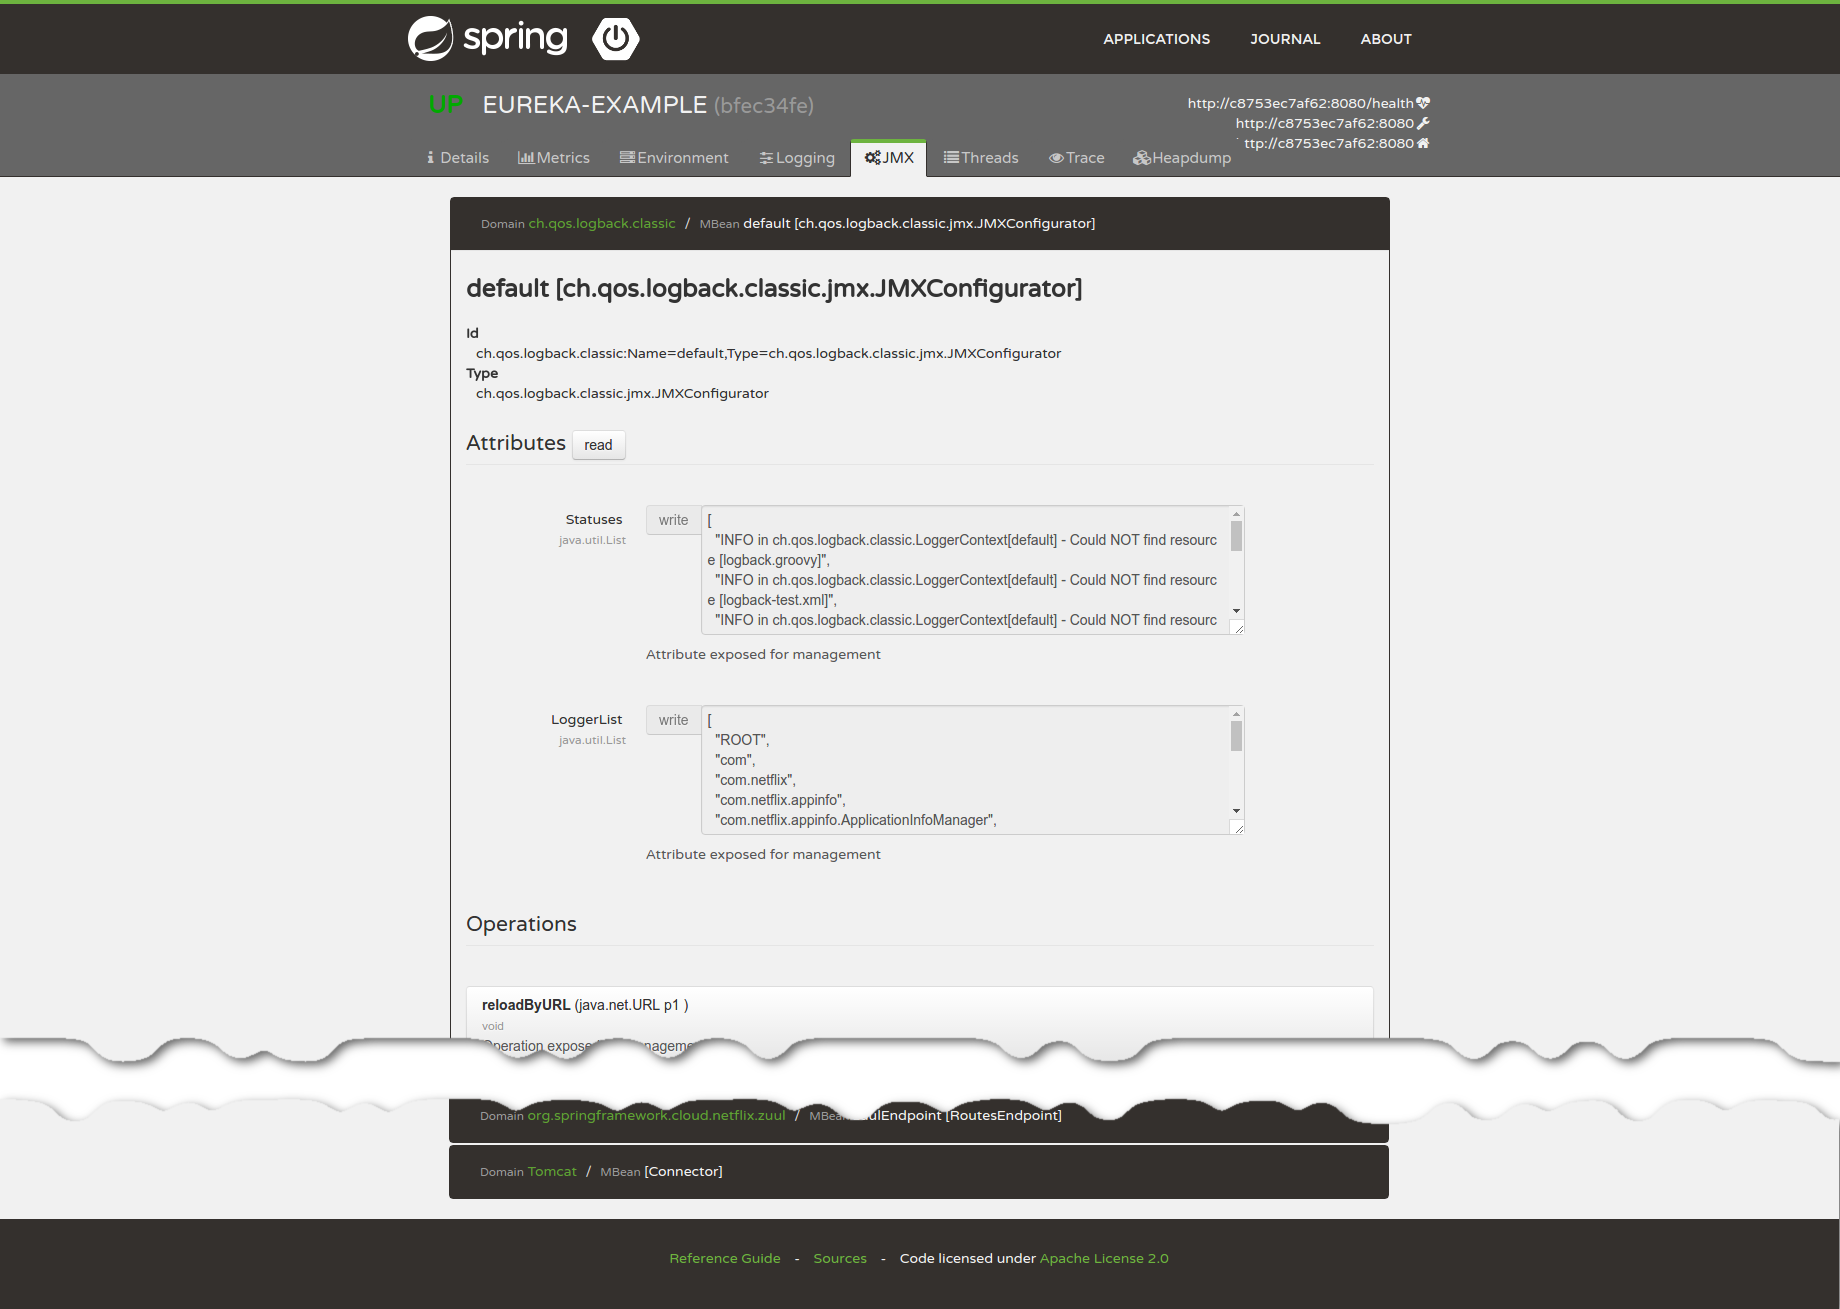Select the Threads tab

pos(981,158)
